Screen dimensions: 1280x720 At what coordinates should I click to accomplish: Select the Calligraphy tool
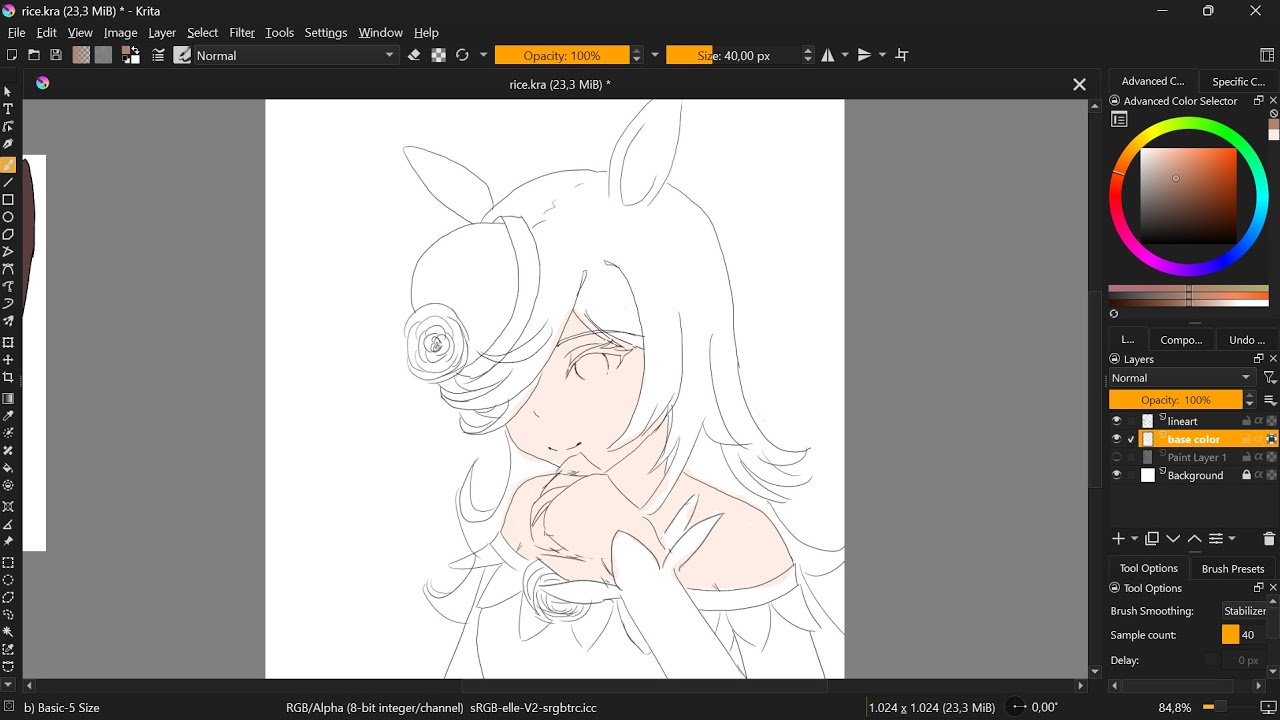9,145
